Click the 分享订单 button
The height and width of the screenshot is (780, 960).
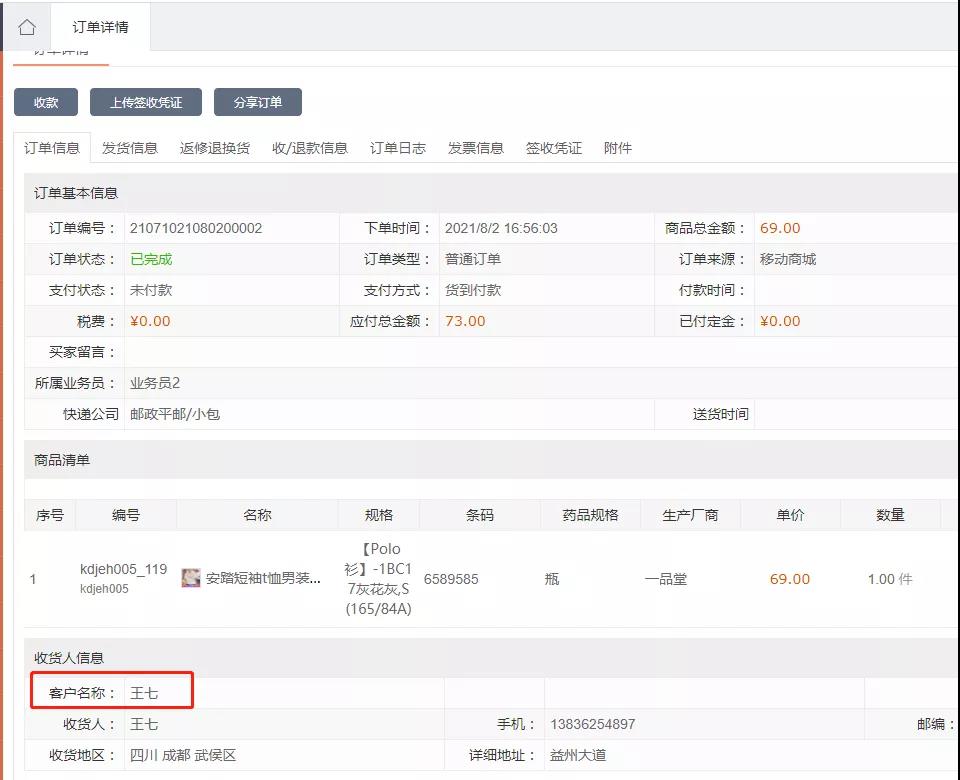(x=258, y=102)
